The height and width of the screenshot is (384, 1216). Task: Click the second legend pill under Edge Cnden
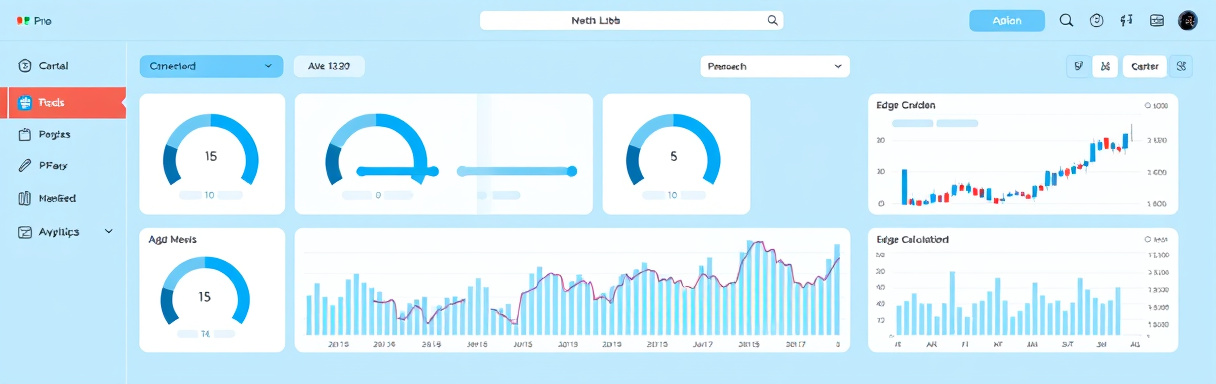point(957,123)
